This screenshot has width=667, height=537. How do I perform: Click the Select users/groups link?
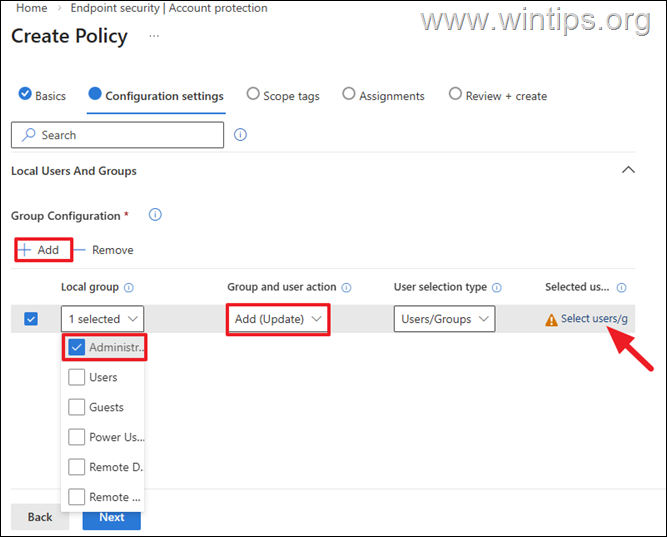coord(594,319)
